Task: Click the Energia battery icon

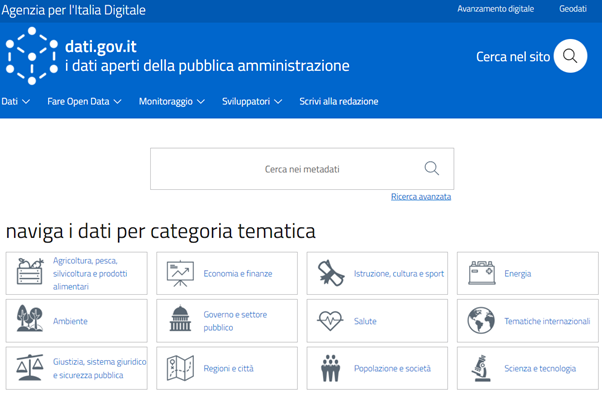Action: click(x=482, y=273)
